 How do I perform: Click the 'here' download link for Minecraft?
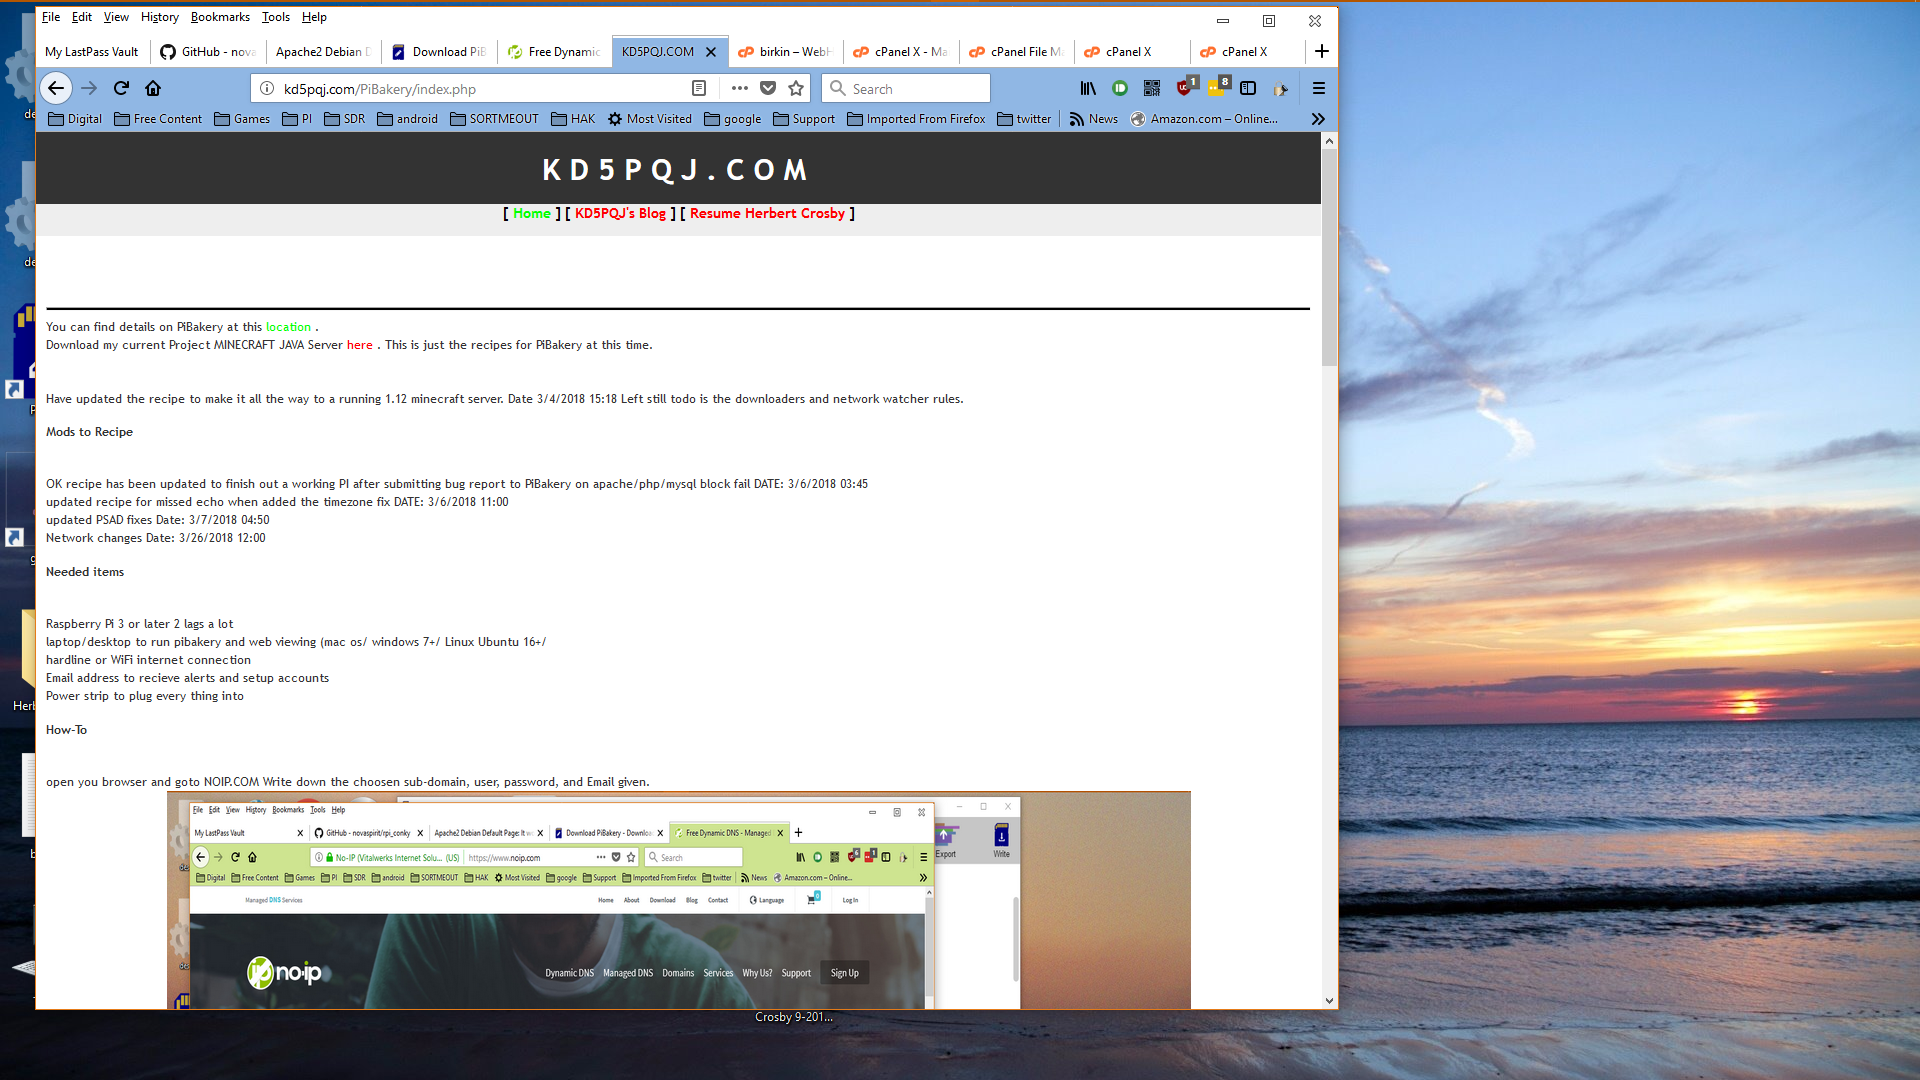(360, 344)
